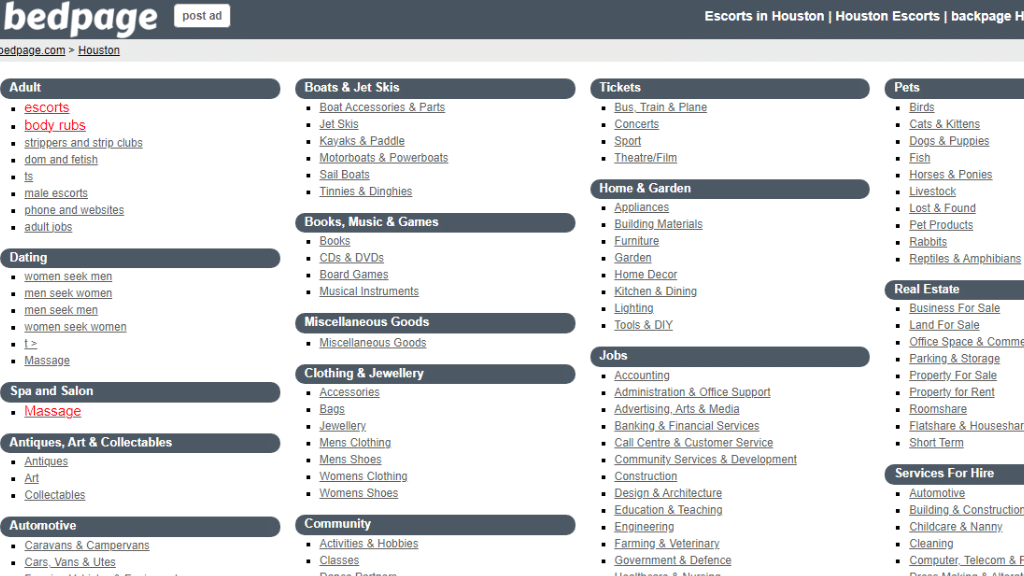Screen dimensions: 1024x576
Task: Open Community Services & Development link
Action: click(x=705, y=460)
